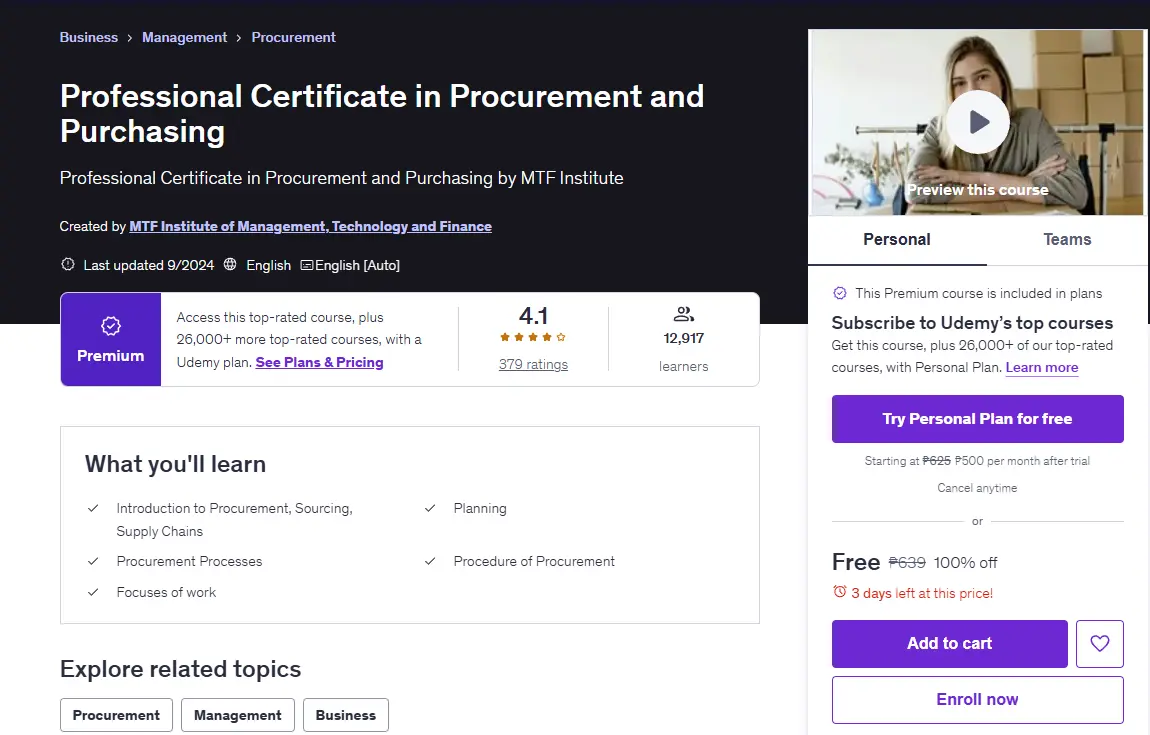Click the 12,917 learners count
This screenshot has width=1150, height=735.
pos(684,338)
